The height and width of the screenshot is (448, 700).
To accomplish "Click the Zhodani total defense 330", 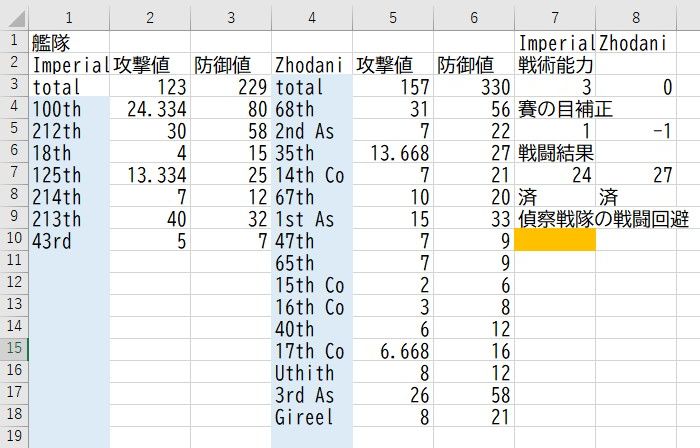I will tap(474, 86).
